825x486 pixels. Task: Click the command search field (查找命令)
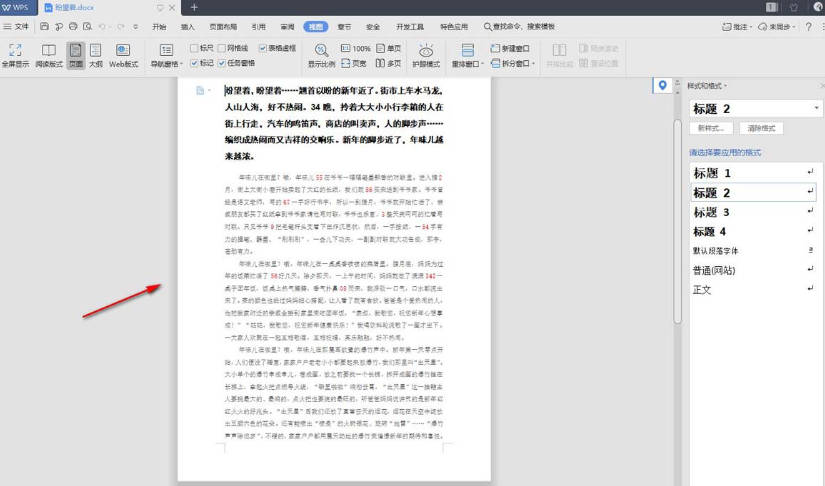tap(519, 26)
